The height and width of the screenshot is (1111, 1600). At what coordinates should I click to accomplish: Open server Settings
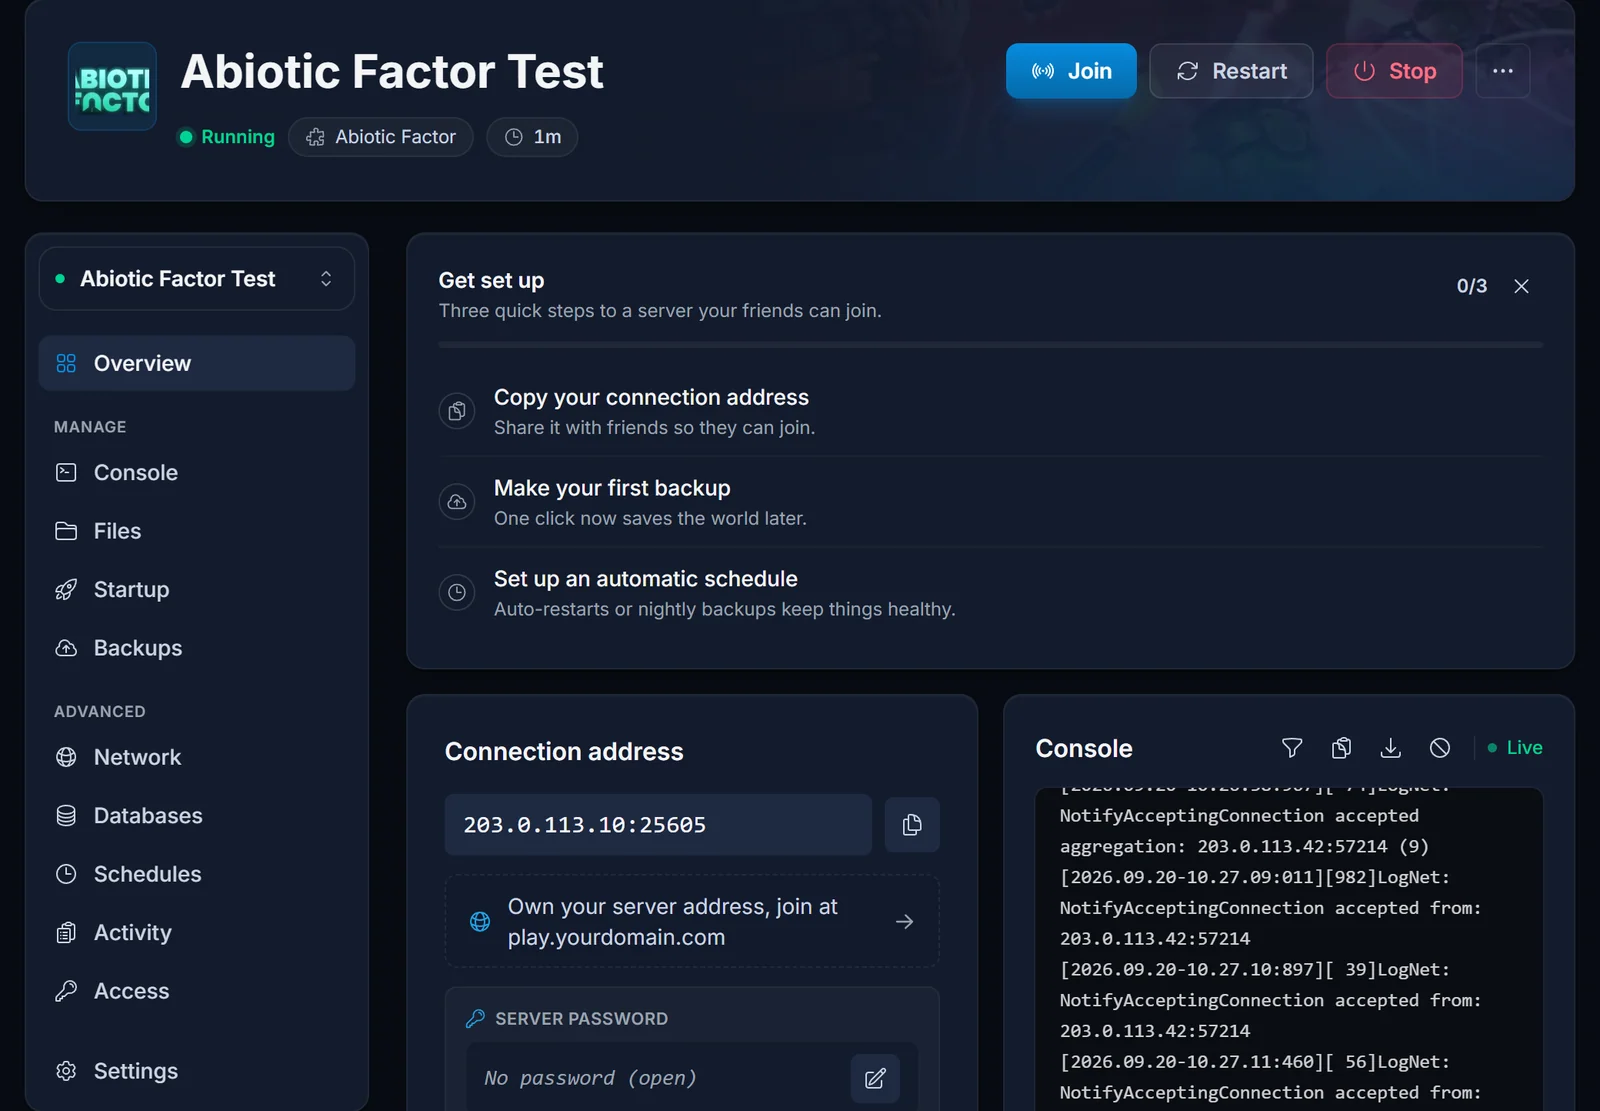(197, 1071)
